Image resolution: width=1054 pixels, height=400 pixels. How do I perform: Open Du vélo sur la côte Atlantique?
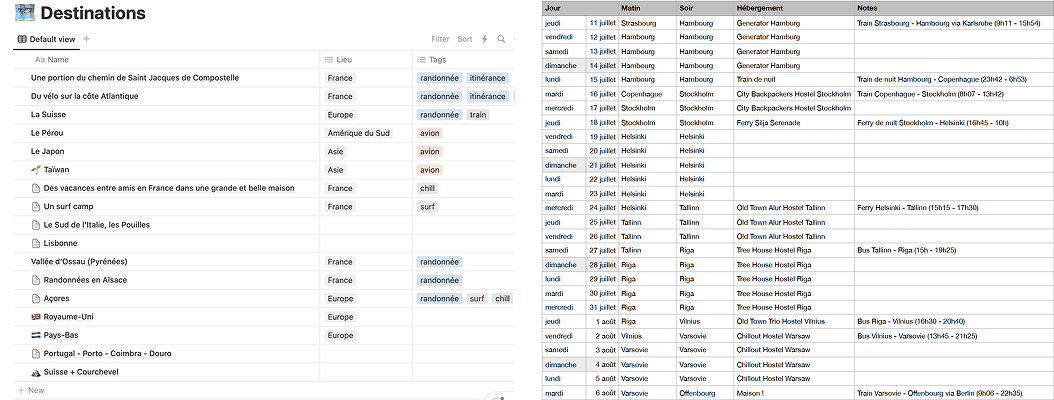(85, 96)
